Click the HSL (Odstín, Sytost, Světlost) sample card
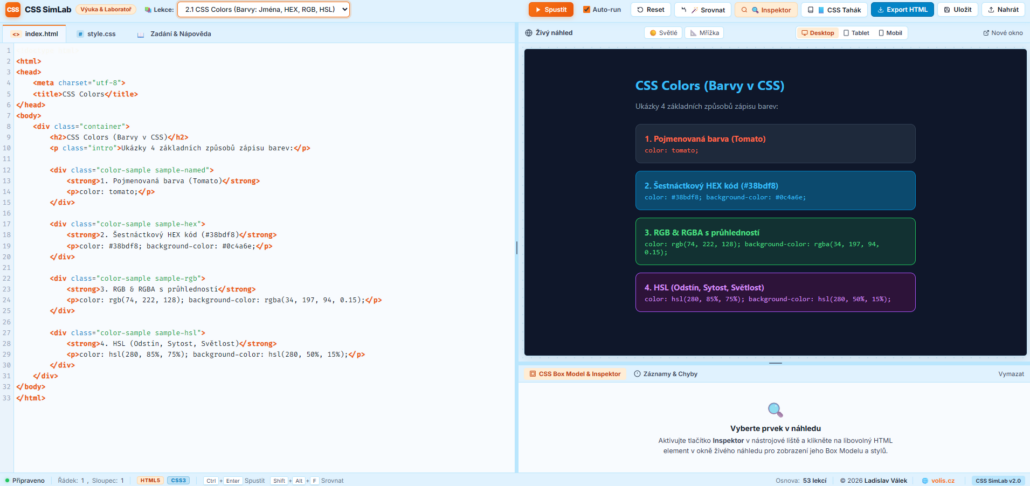The width and height of the screenshot is (1030, 486). click(x=775, y=292)
